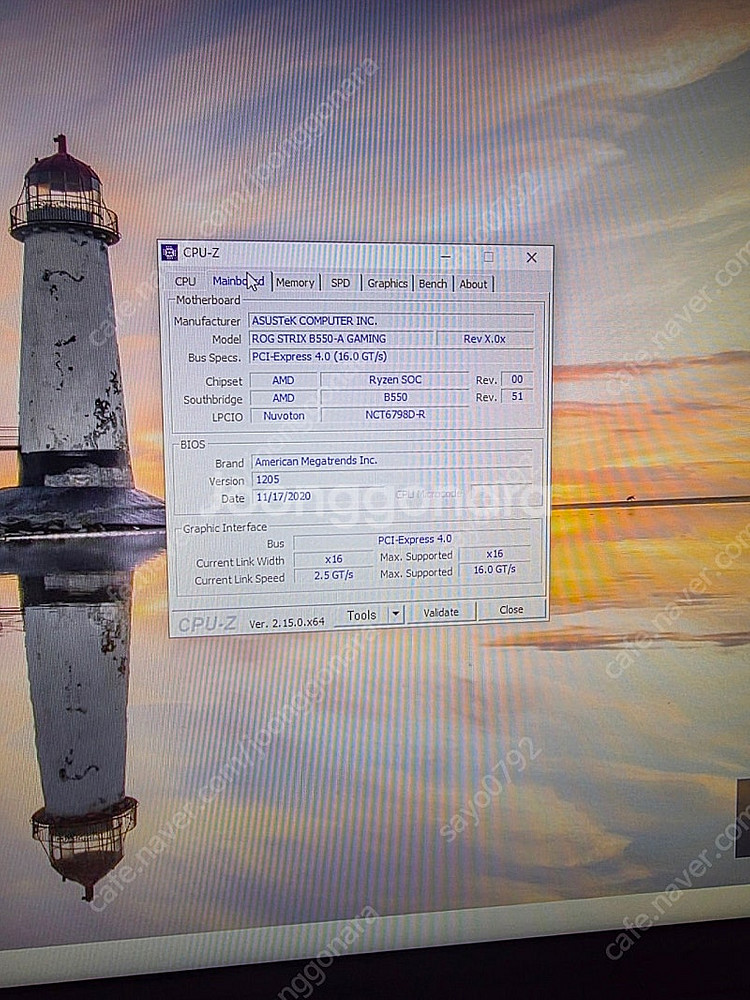Click the Tools button

[x=361, y=615]
